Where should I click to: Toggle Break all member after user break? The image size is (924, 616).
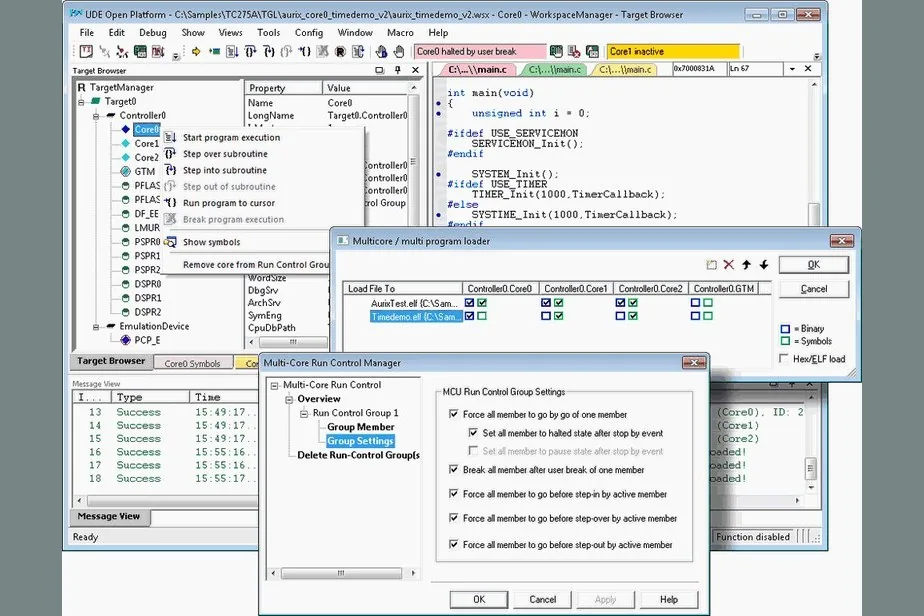(454, 469)
